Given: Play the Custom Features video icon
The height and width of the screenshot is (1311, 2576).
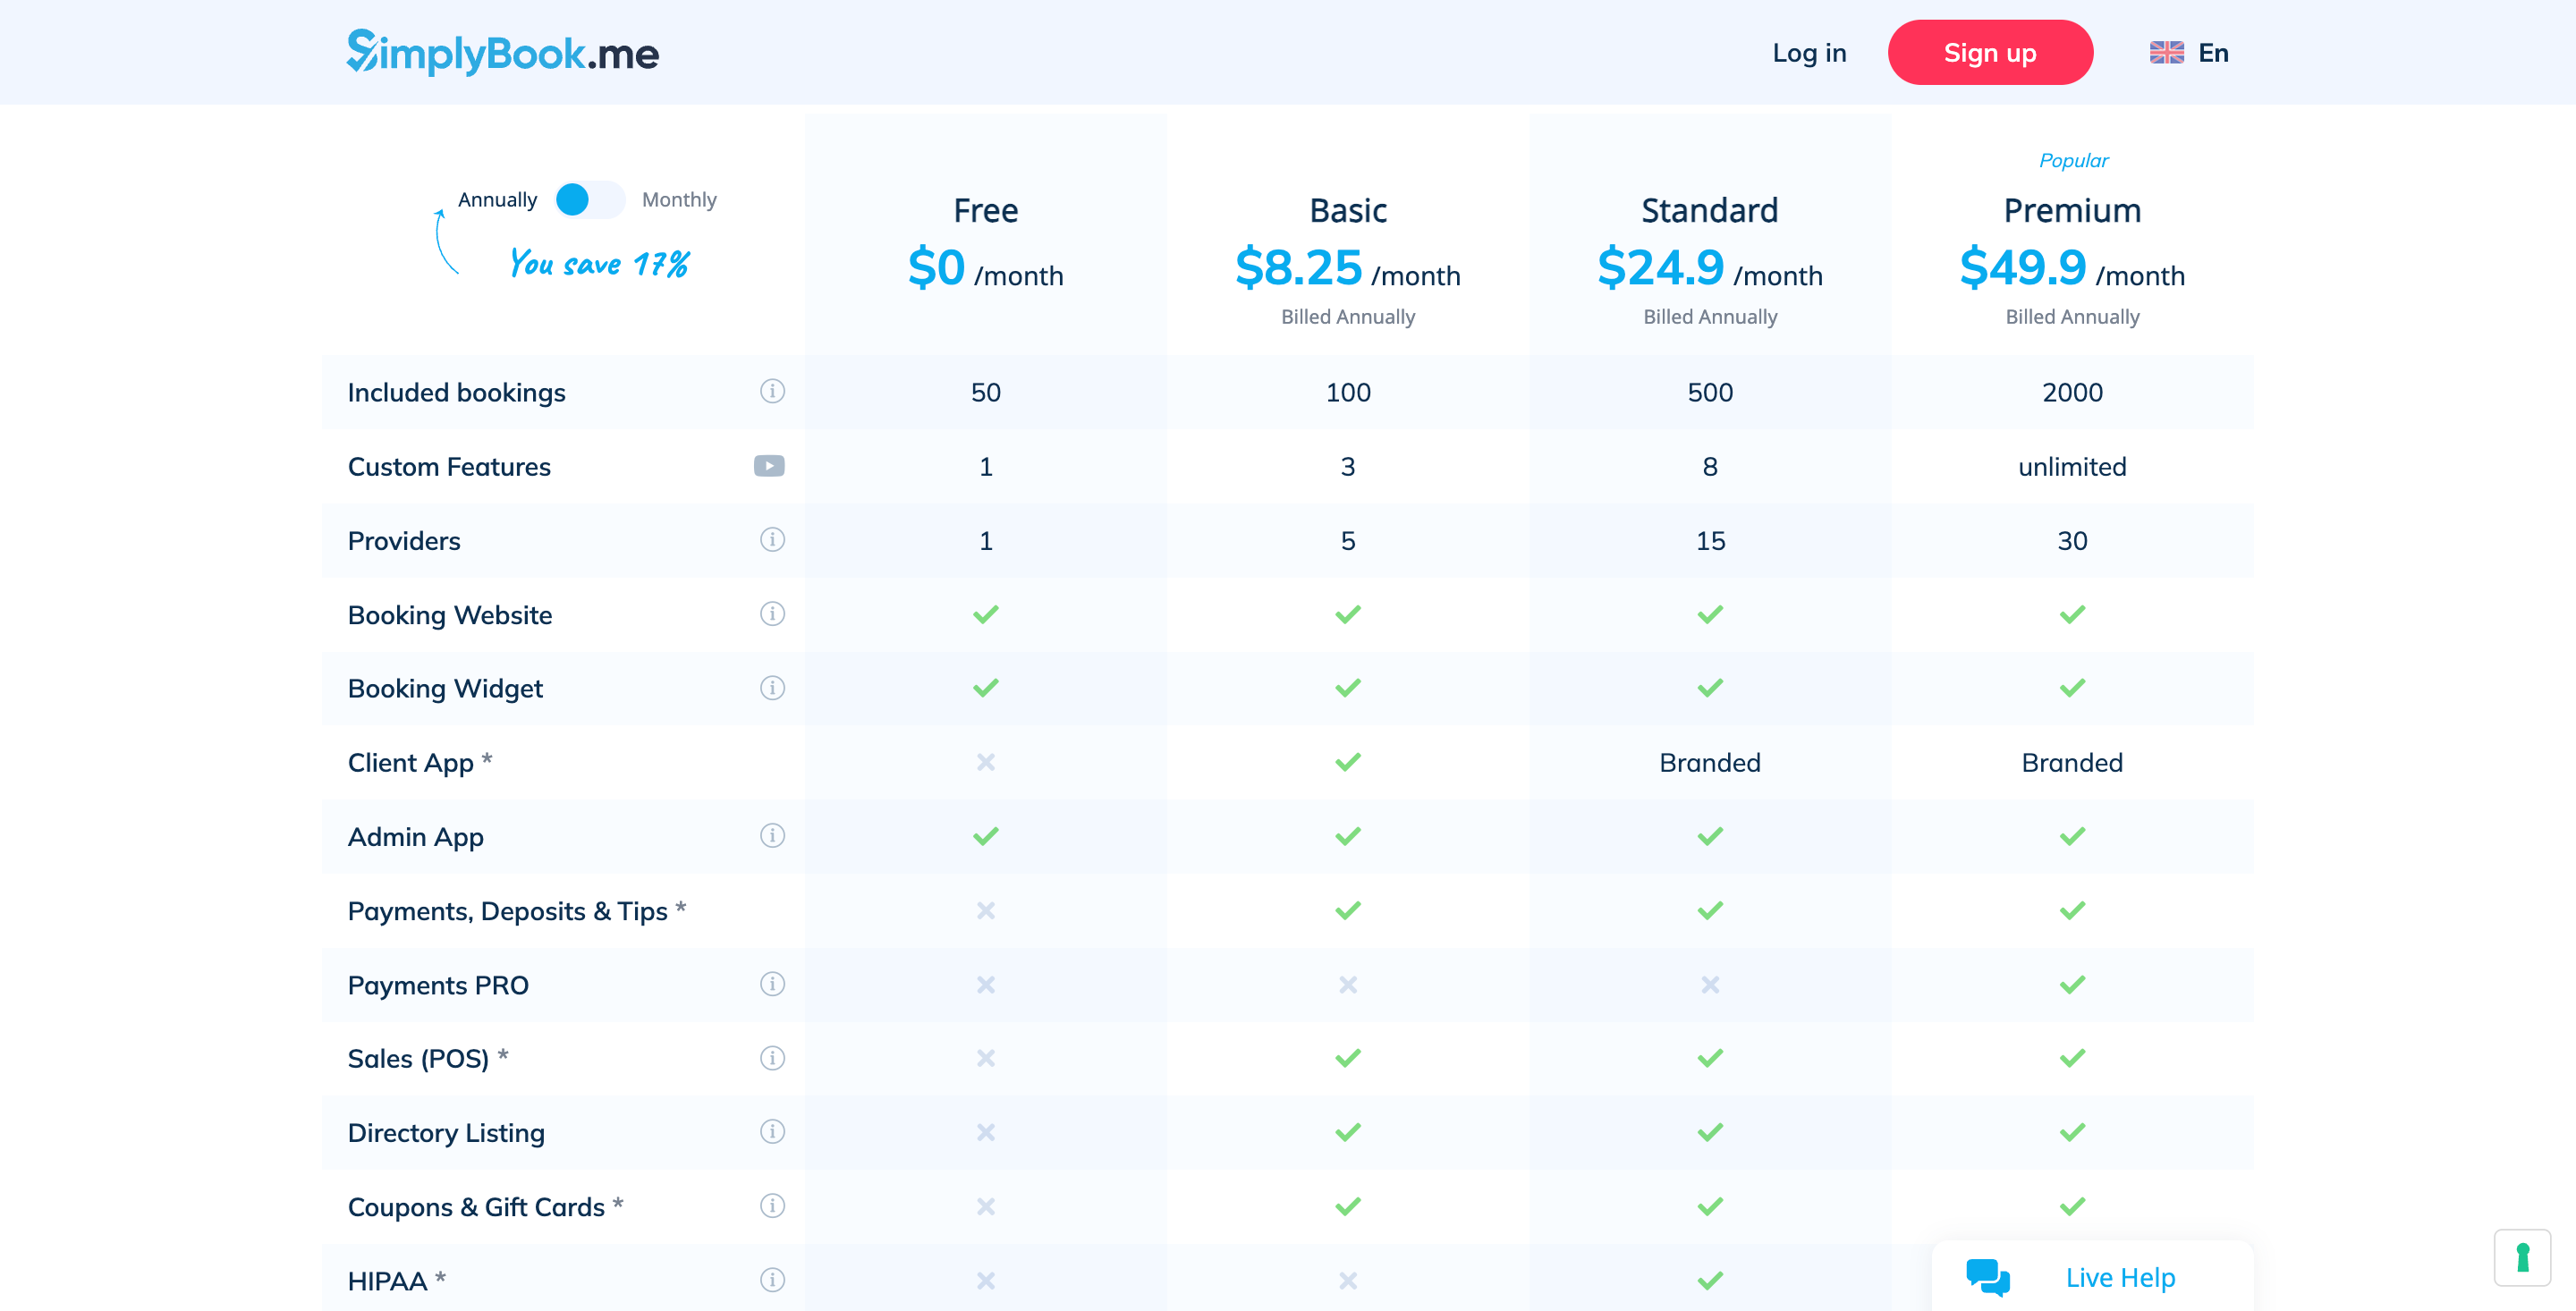Looking at the screenshot, I should point(769,466).
